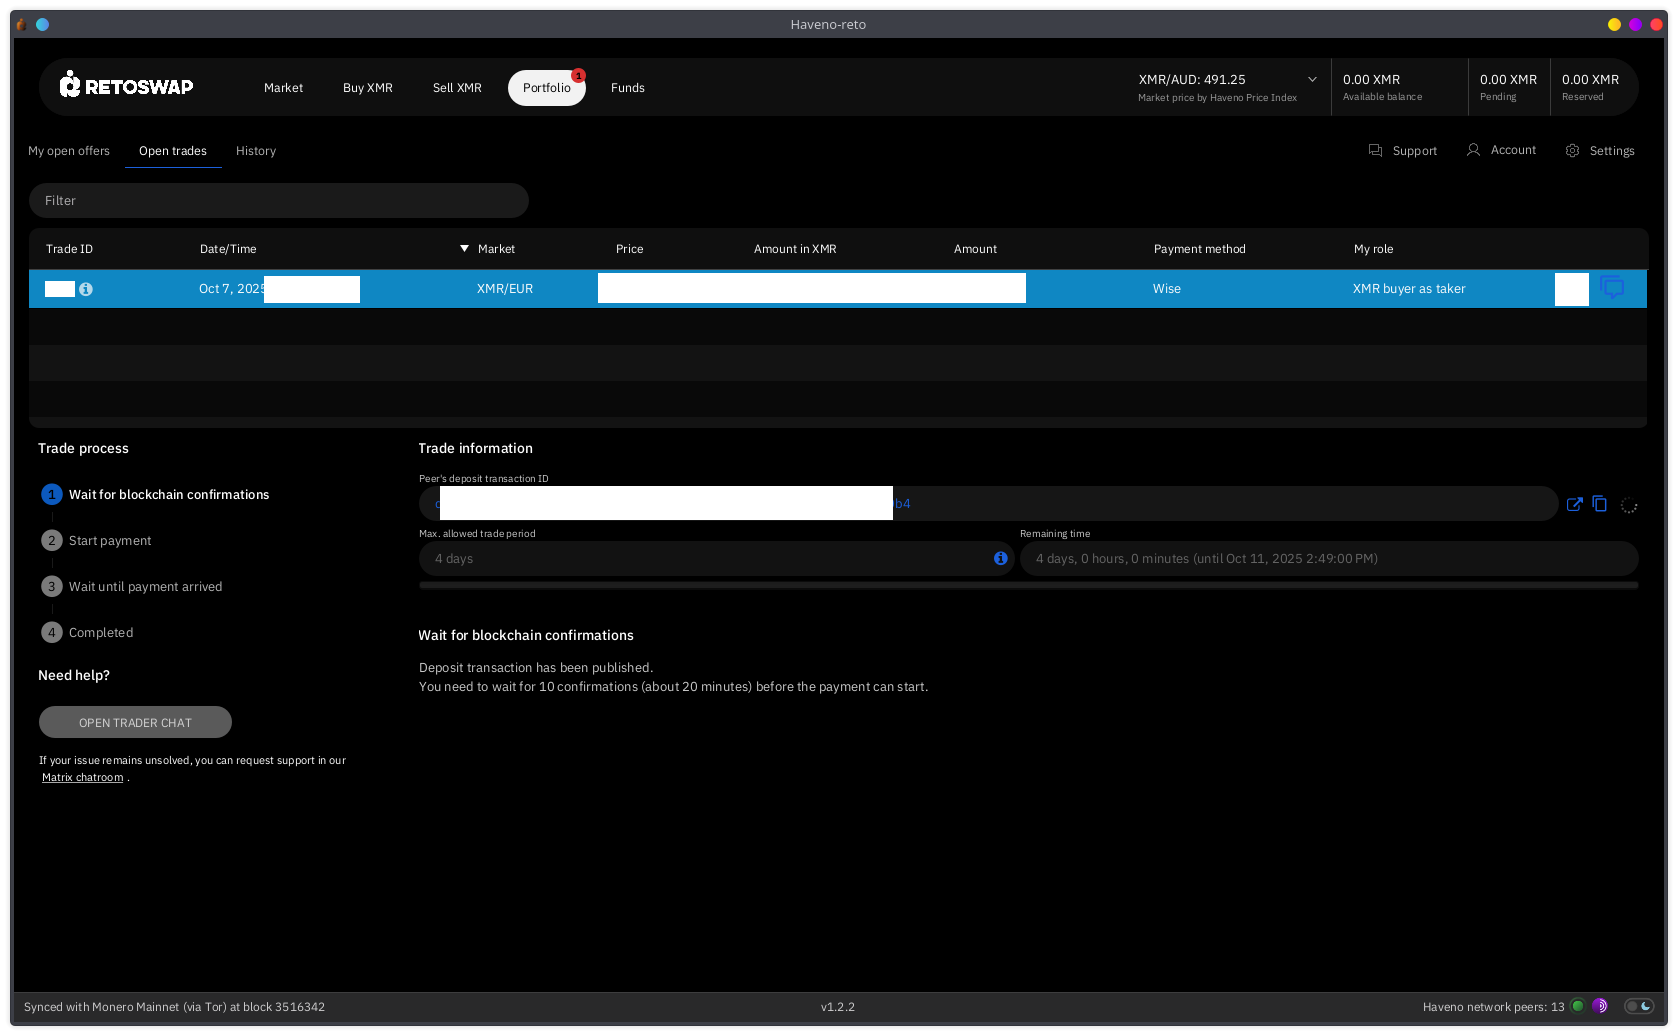
Task: Click the RetoSwap logo
Action: [x=126, y=86]
